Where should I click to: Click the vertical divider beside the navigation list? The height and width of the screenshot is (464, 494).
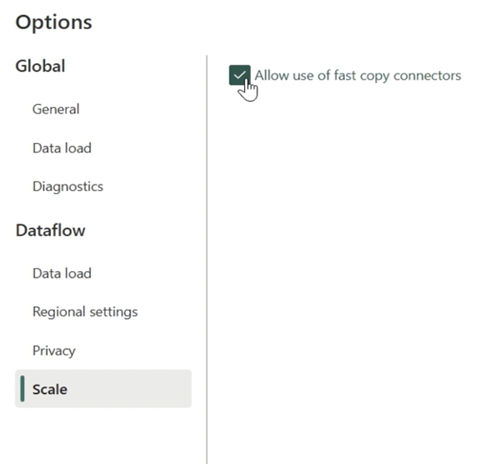coord(207,259)
